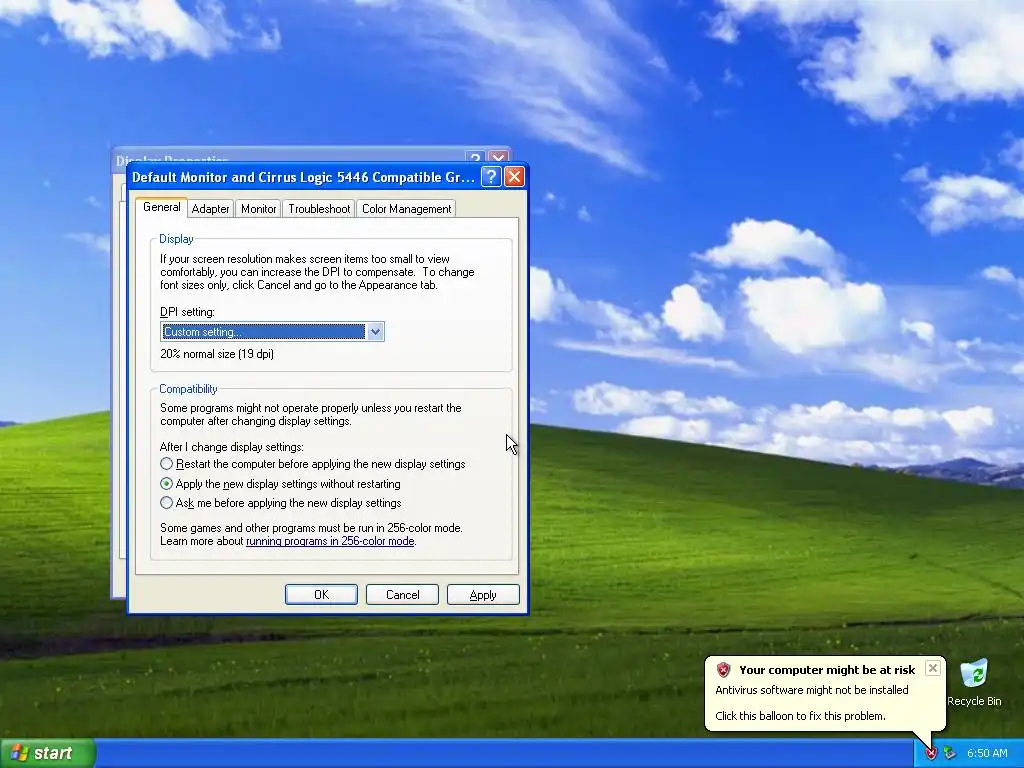This screenshot has height=768, width=1024.
Task: Open the Start menu
Action: [x=48, y=753]
